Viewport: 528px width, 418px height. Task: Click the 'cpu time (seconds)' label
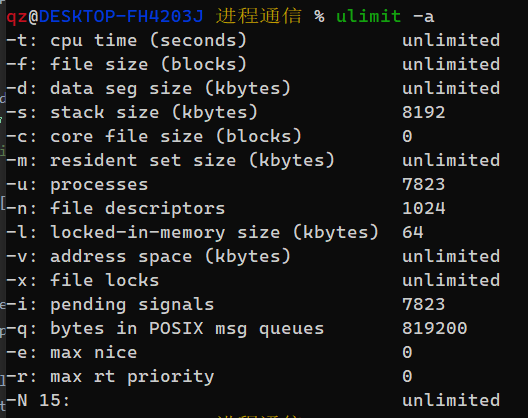pyautogui.click(x=148, y=41)
